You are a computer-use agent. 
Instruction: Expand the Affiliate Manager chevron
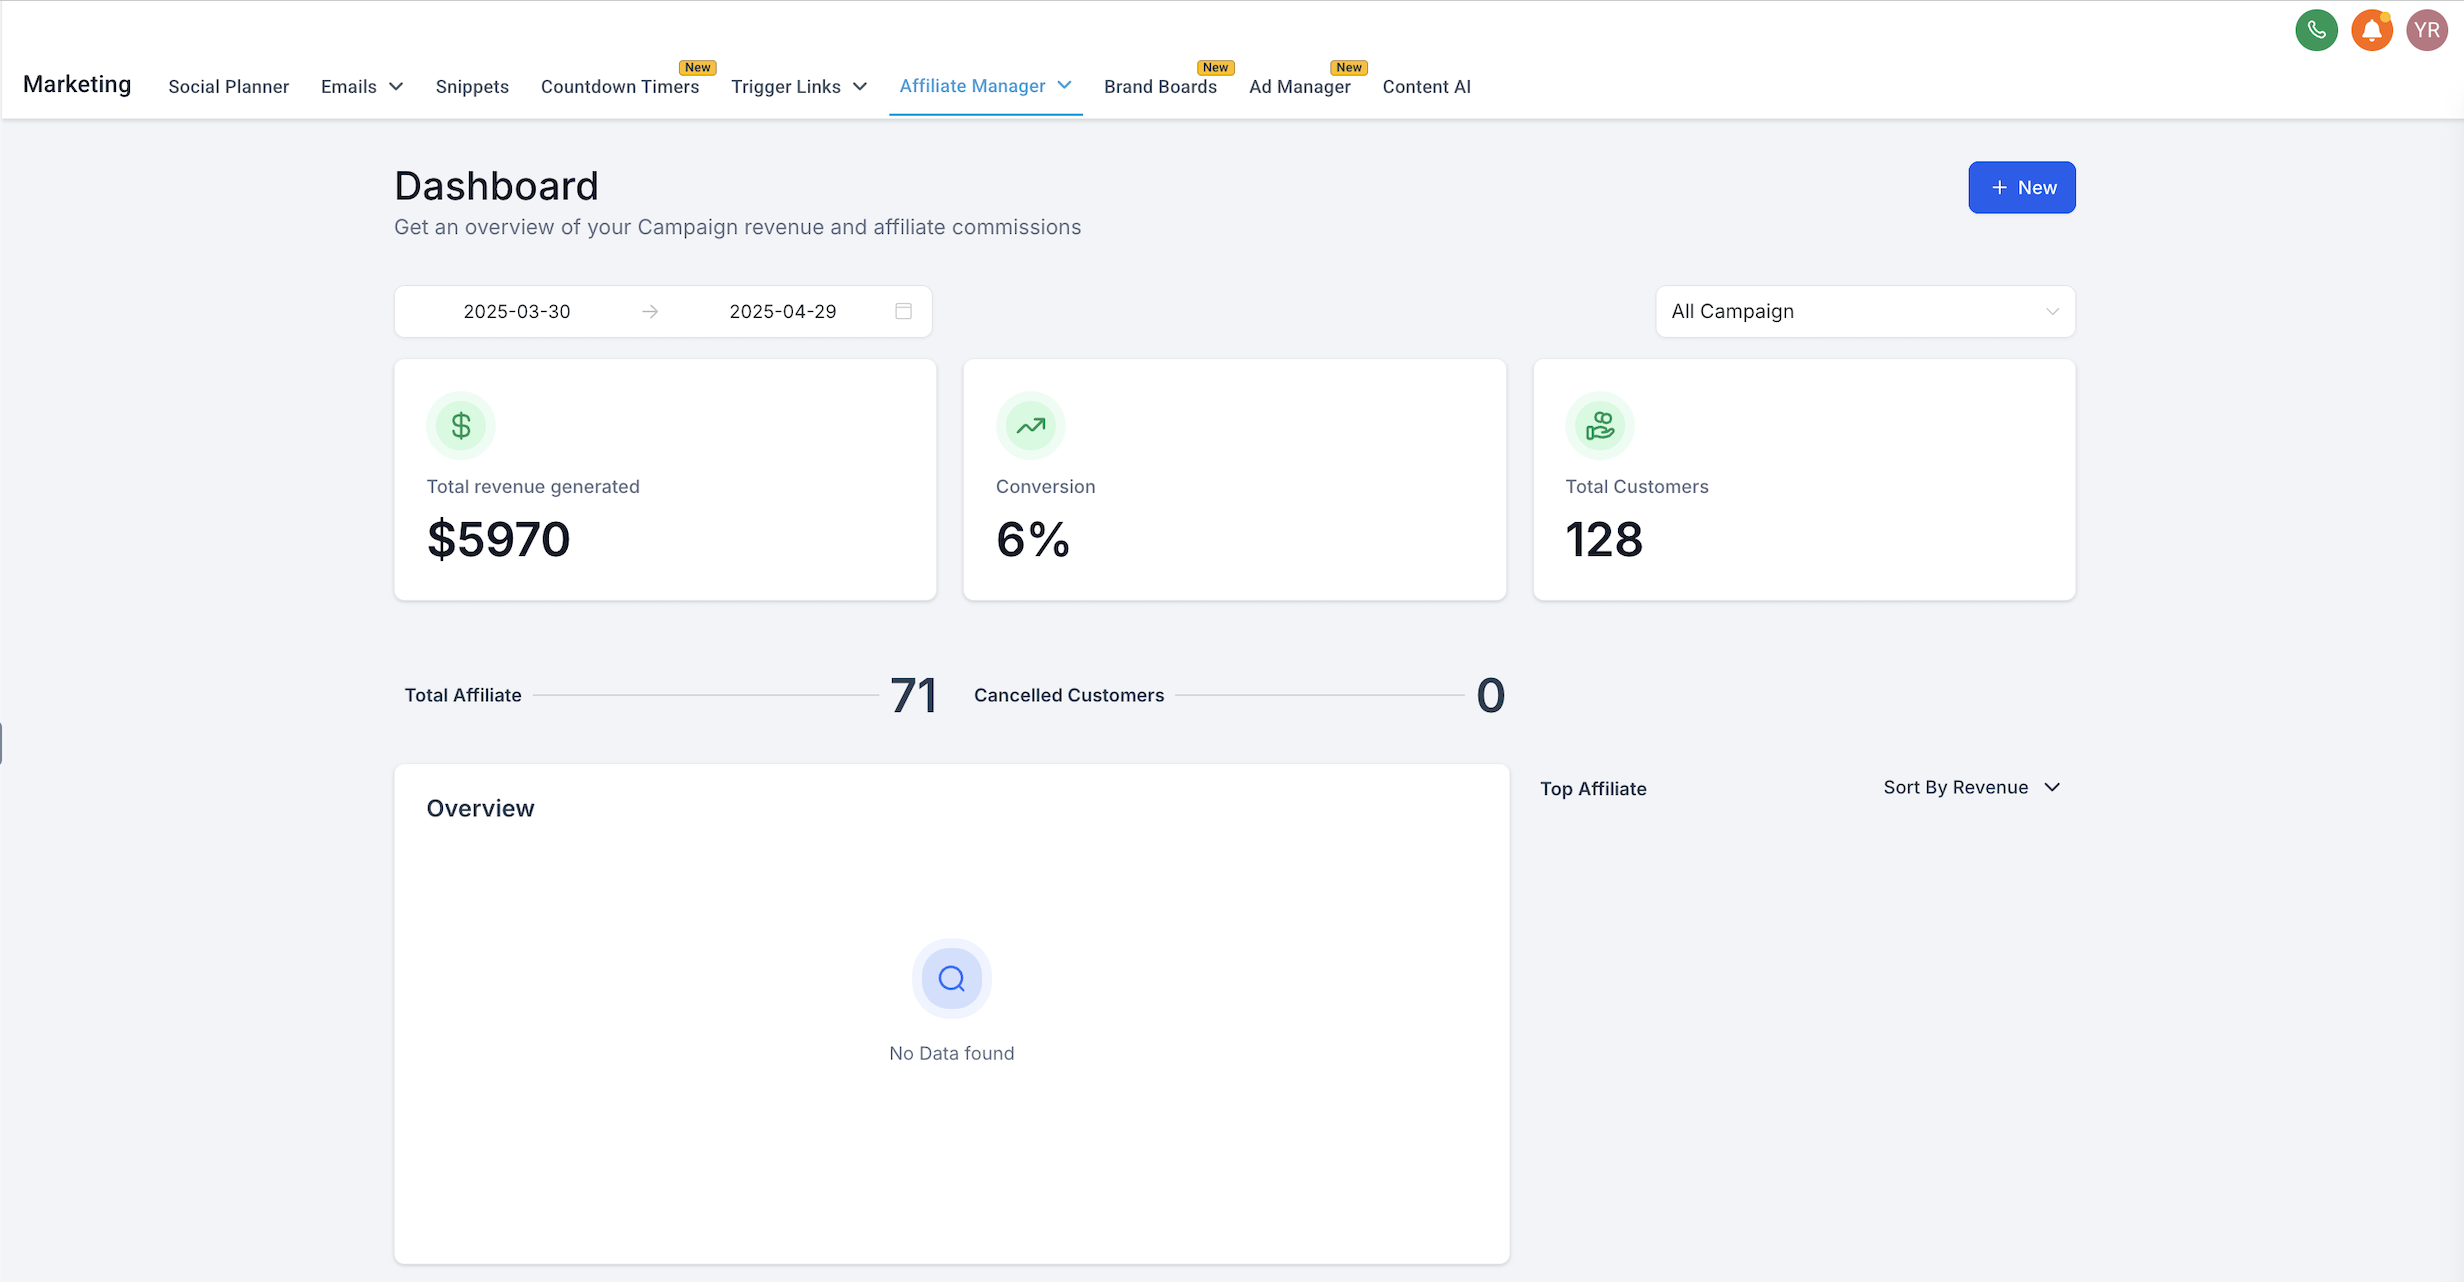[x=1064, y=85]
